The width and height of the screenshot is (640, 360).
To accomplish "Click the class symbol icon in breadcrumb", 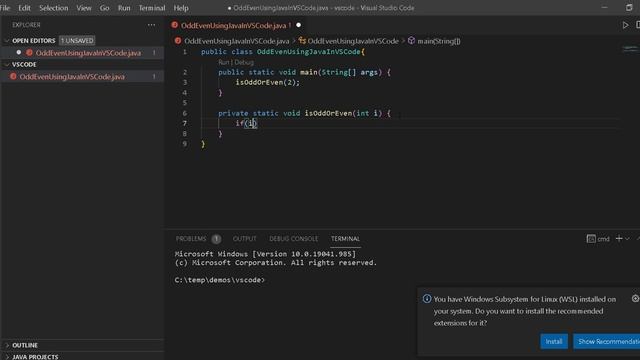I will [302, 40].
